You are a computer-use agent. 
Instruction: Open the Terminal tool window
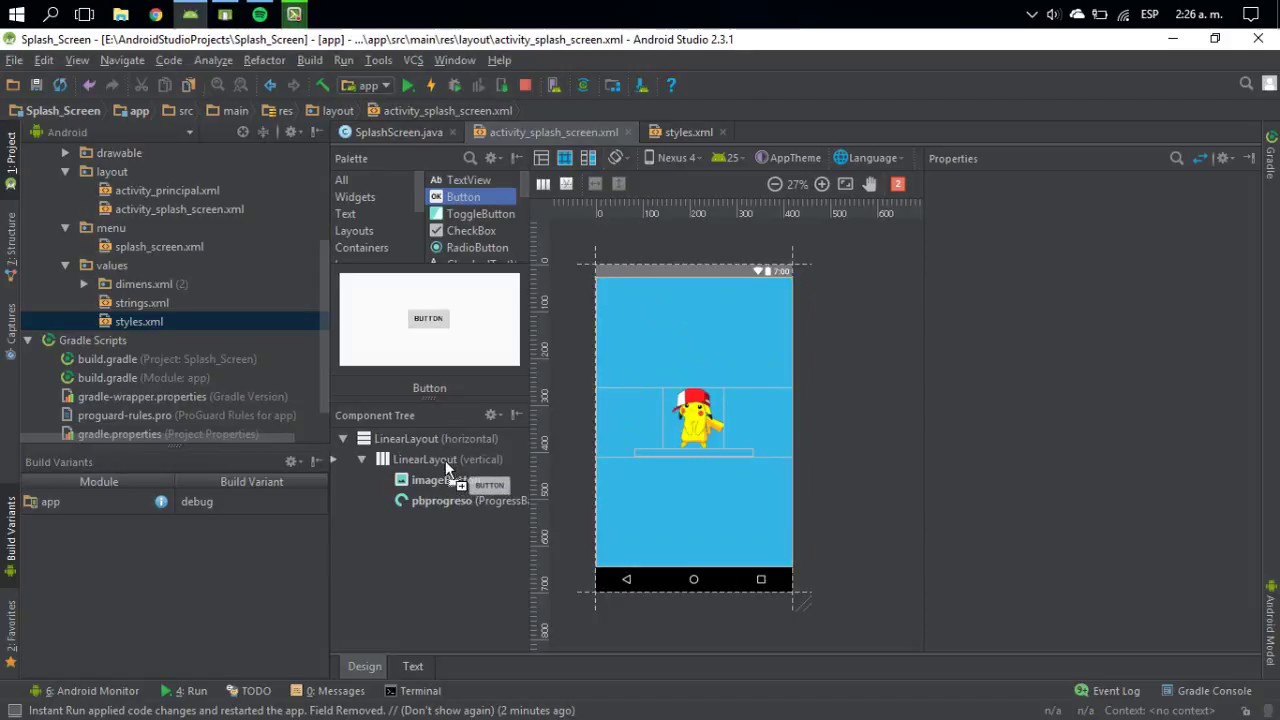click(413, 691)
